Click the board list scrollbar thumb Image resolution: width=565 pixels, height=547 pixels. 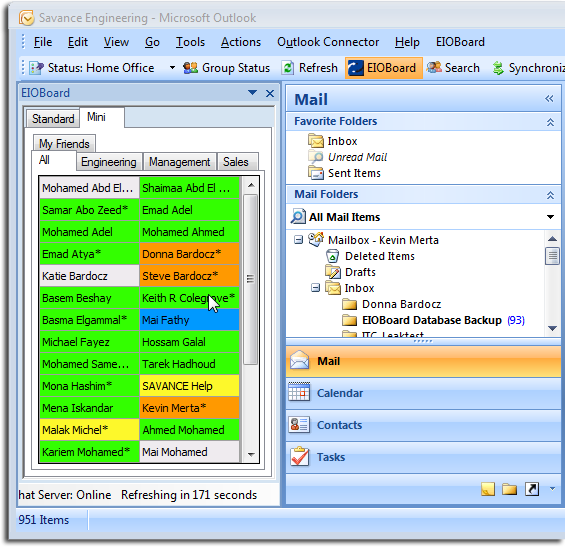coord(250,279)
